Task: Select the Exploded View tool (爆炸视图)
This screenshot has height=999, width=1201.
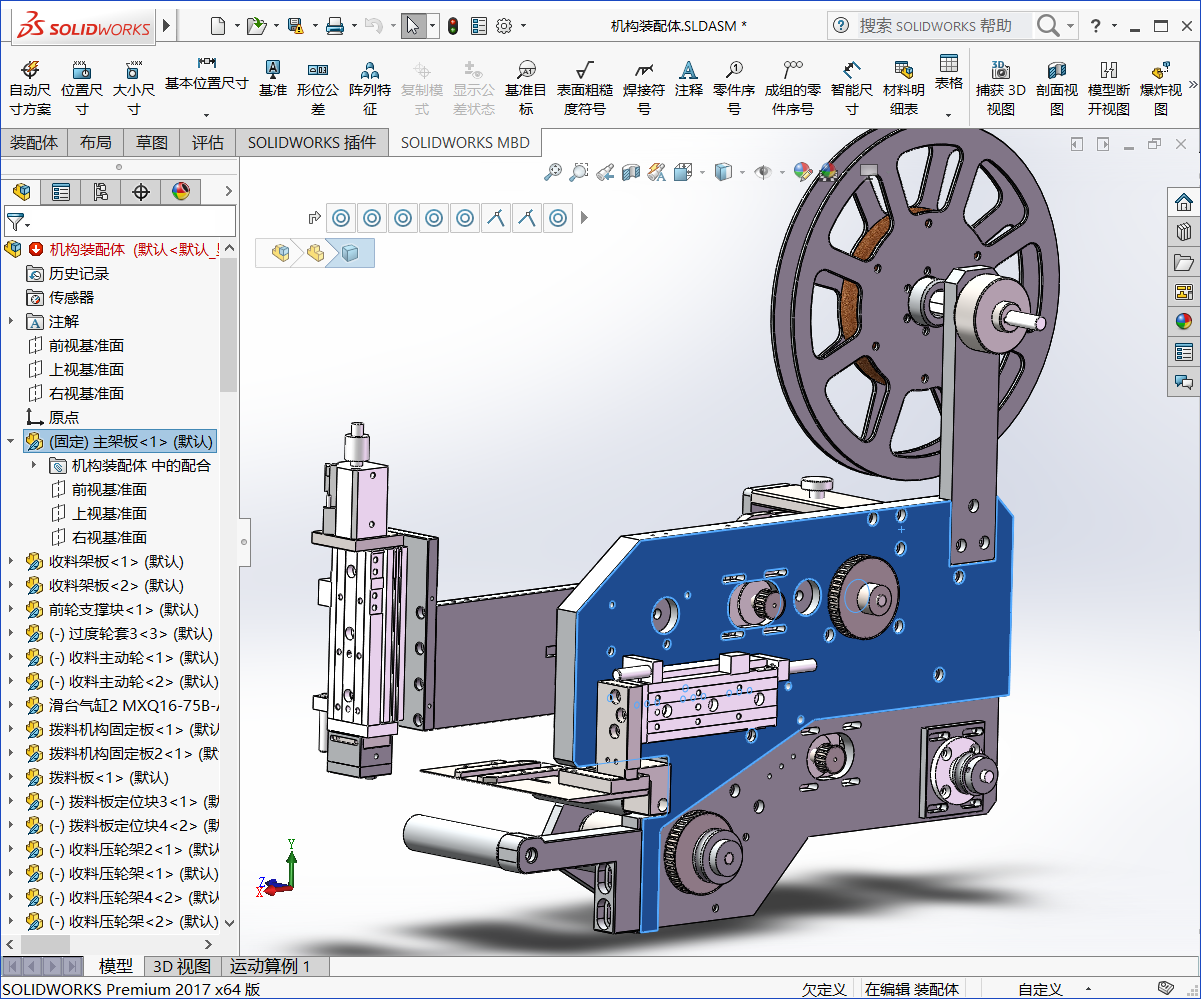Action: click(x=1161, y=87)
